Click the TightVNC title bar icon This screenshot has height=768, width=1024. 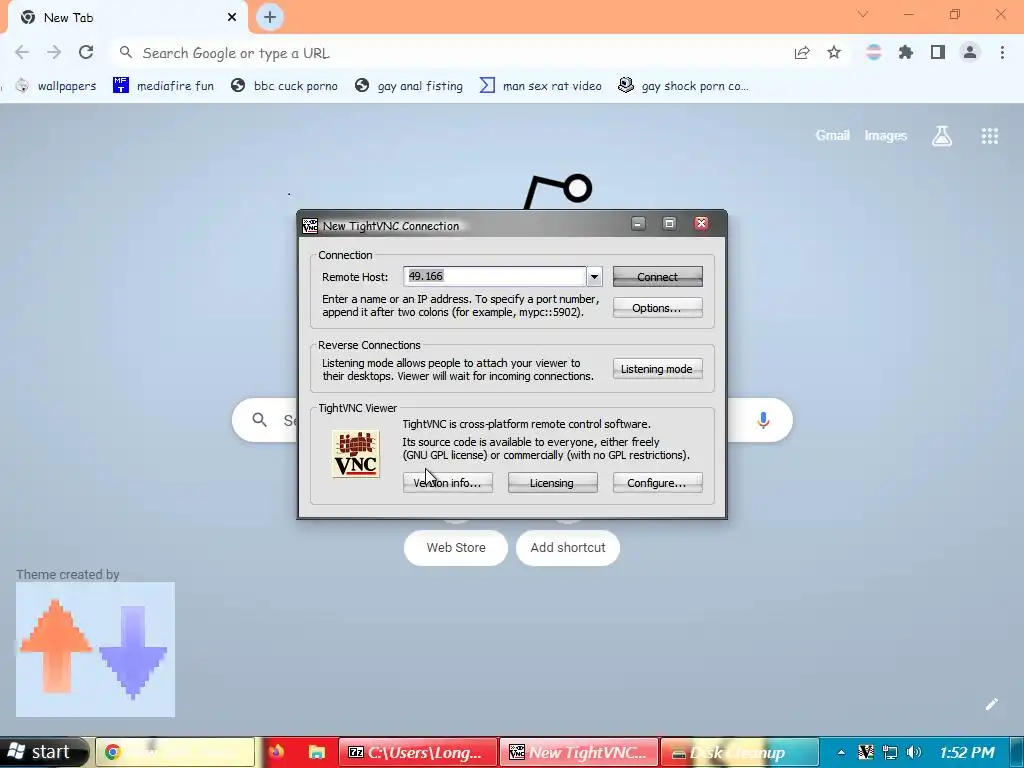pos(310,226)
